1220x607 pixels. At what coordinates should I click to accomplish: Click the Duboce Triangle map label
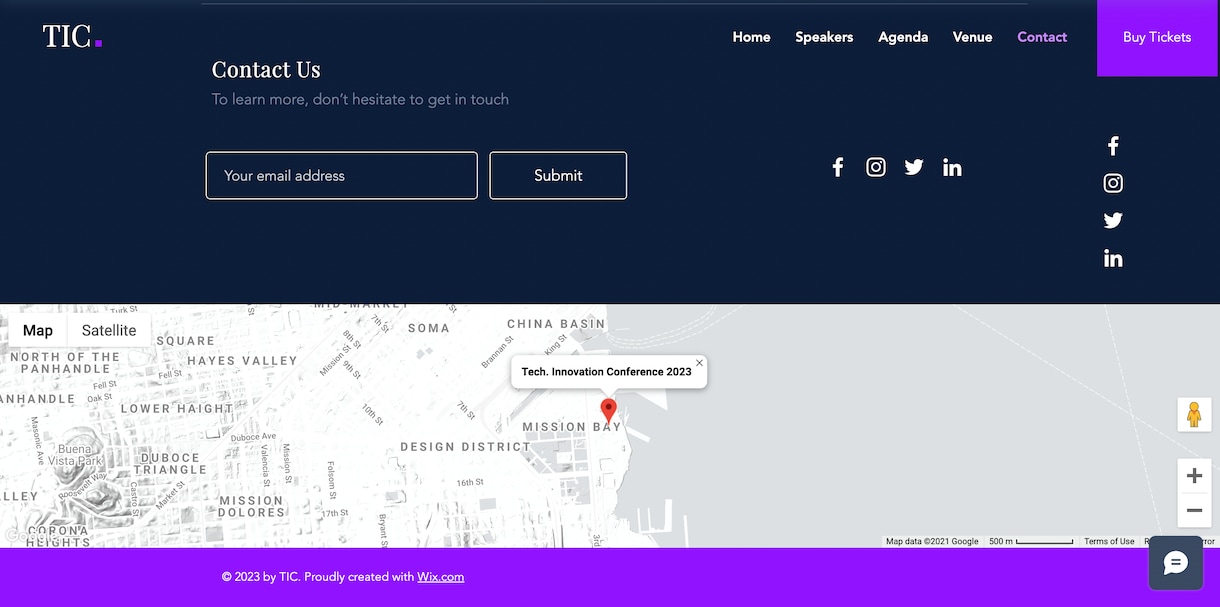[170, 463]
